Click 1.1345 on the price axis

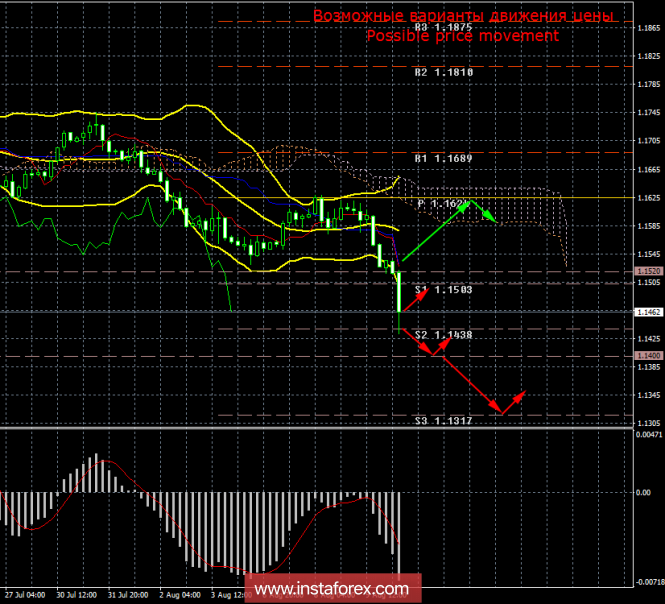coord(649,395)
